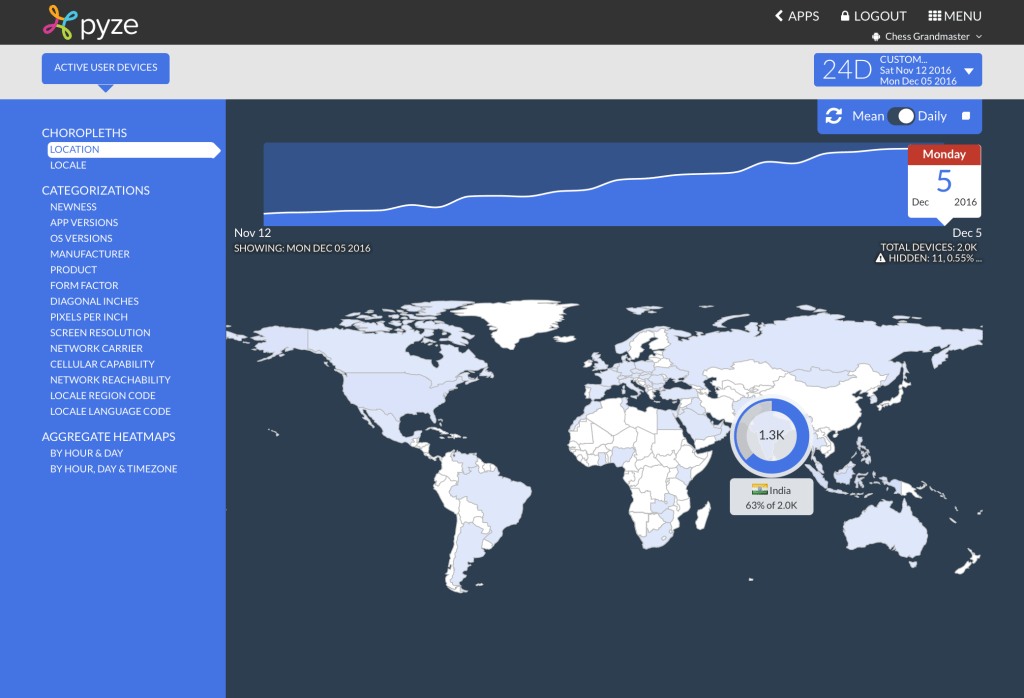Refresh the chart using the sync arrows icon
1024x698 pixels.
[834, 116]
